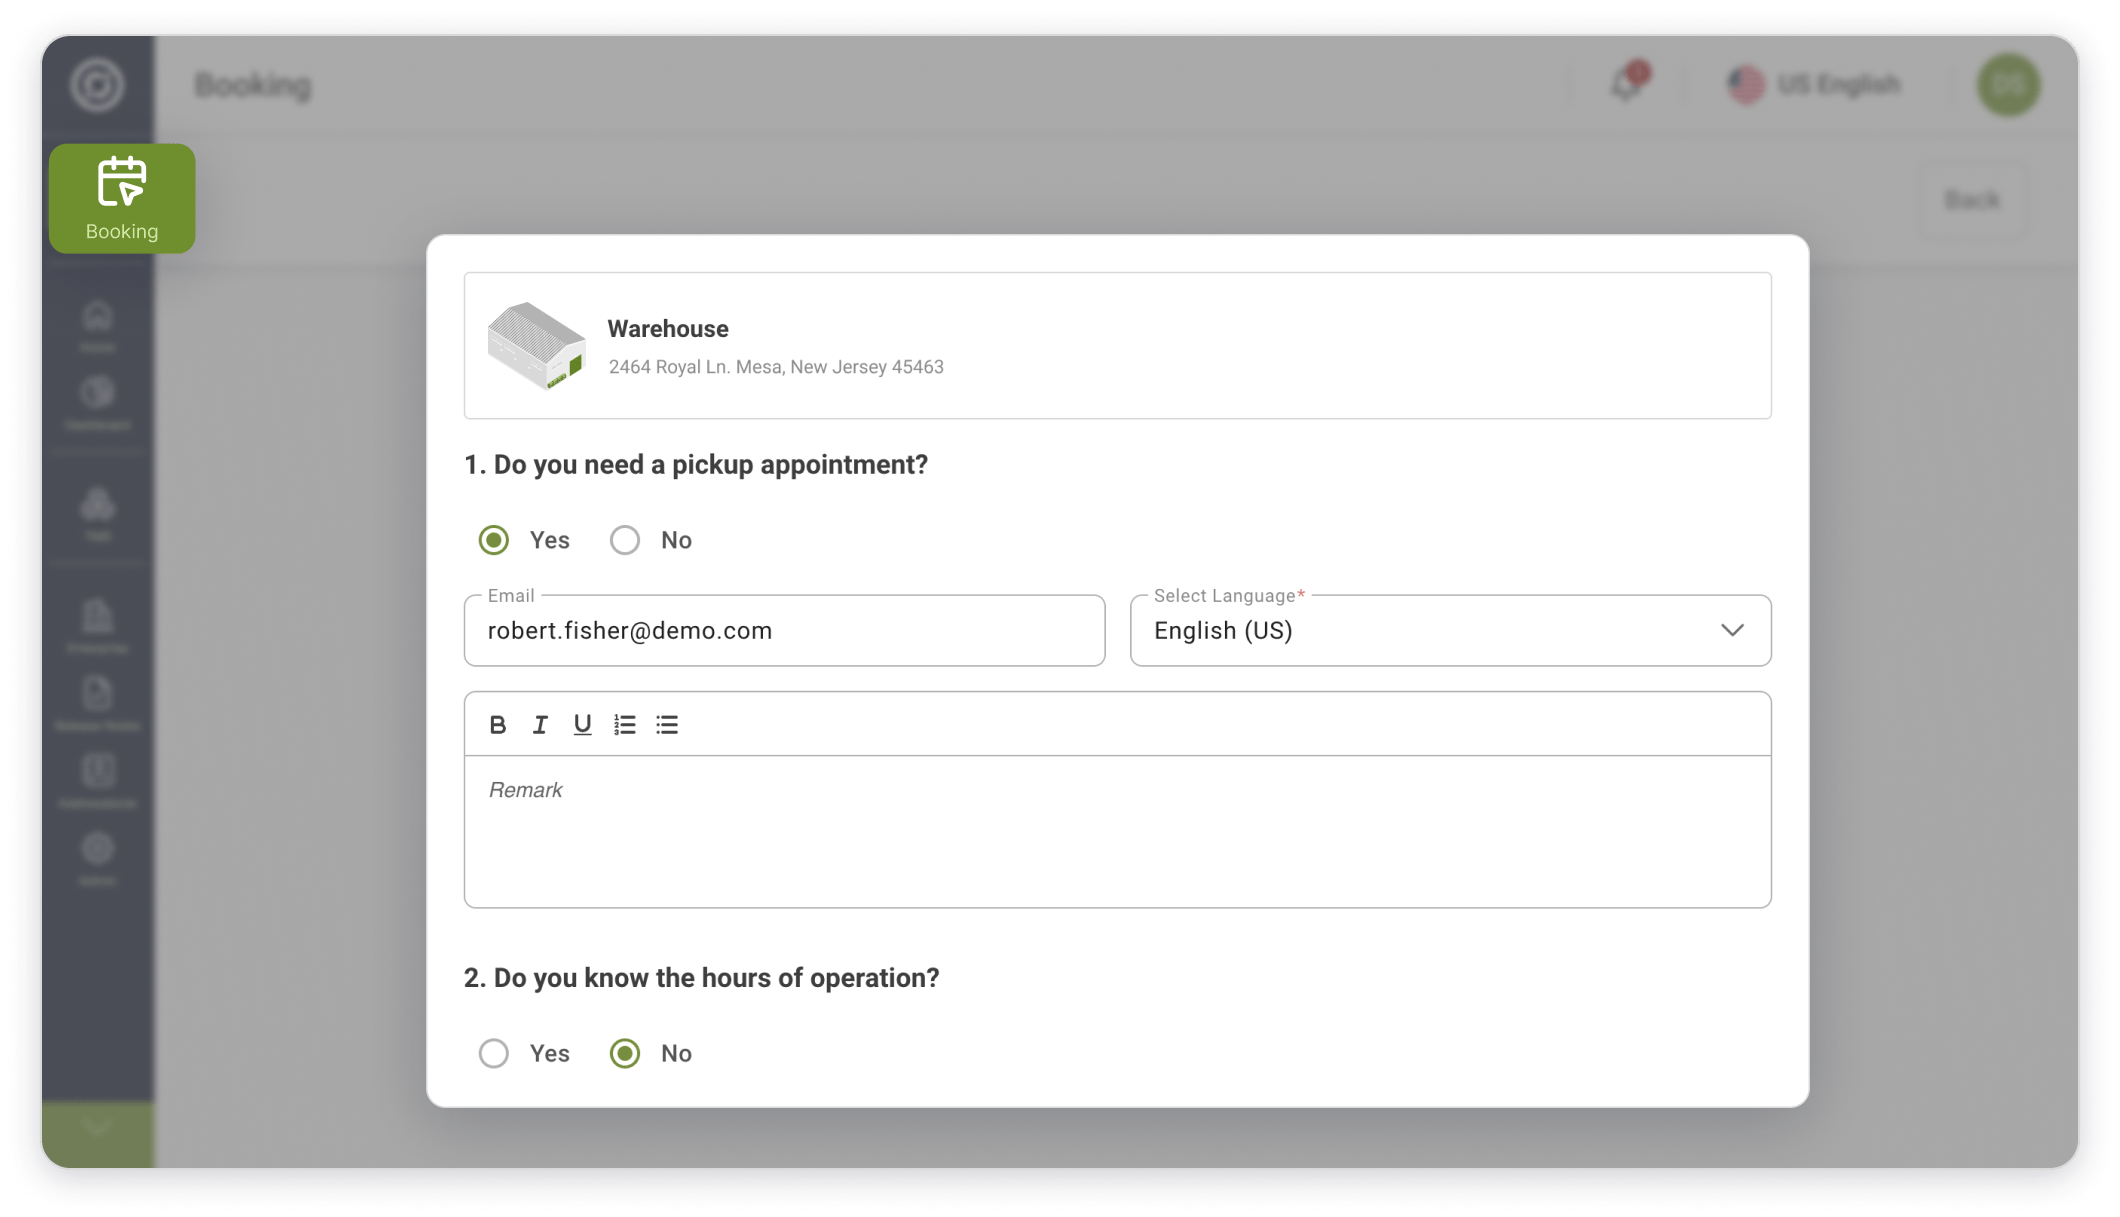Toggle italic formatting in remark editor

coord(540,725)
